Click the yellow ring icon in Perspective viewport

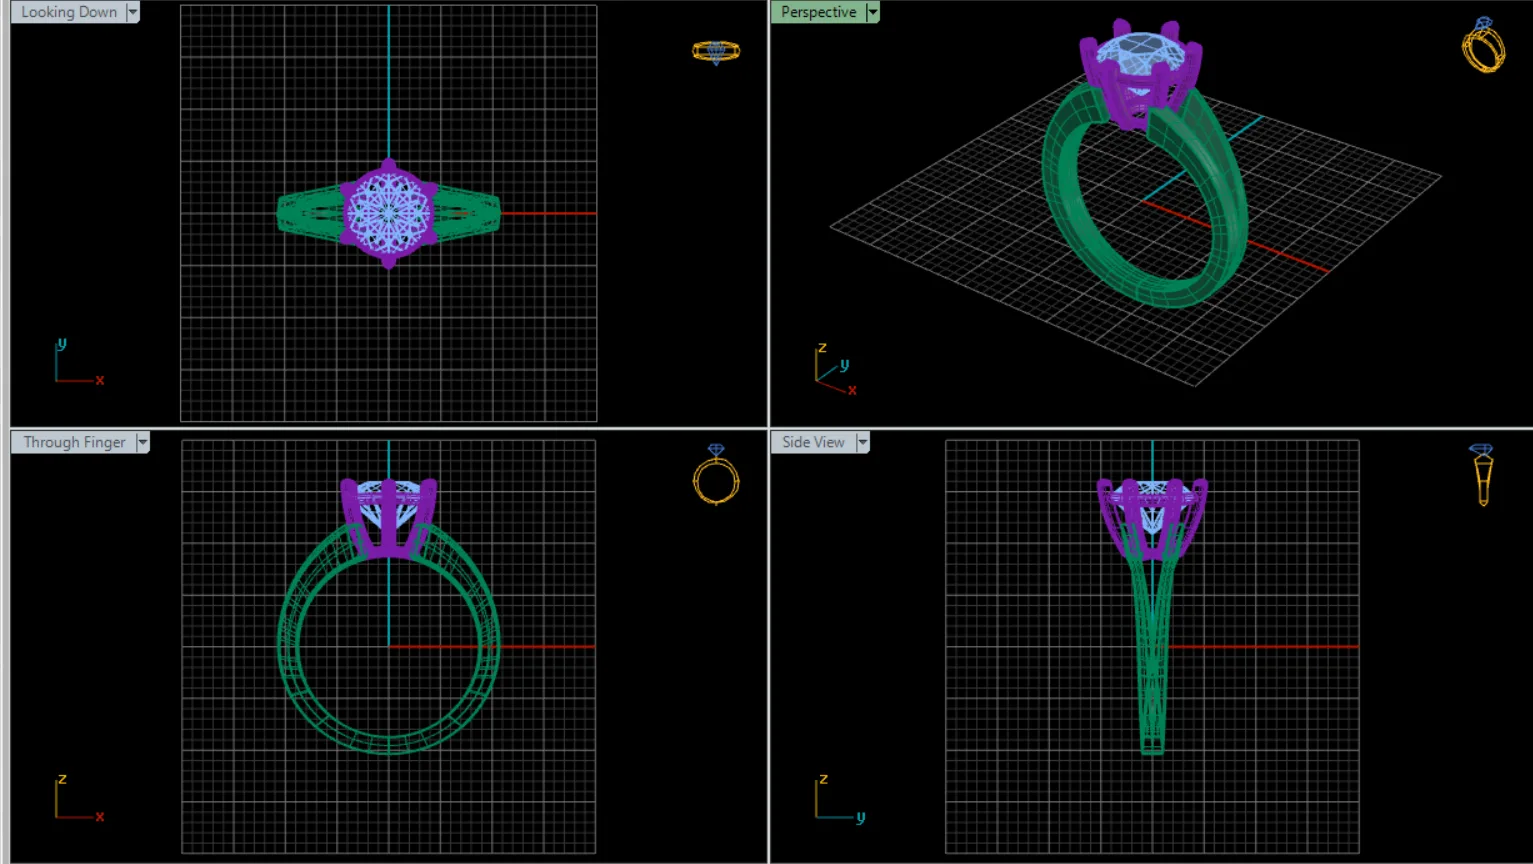tap(1483, 45)
